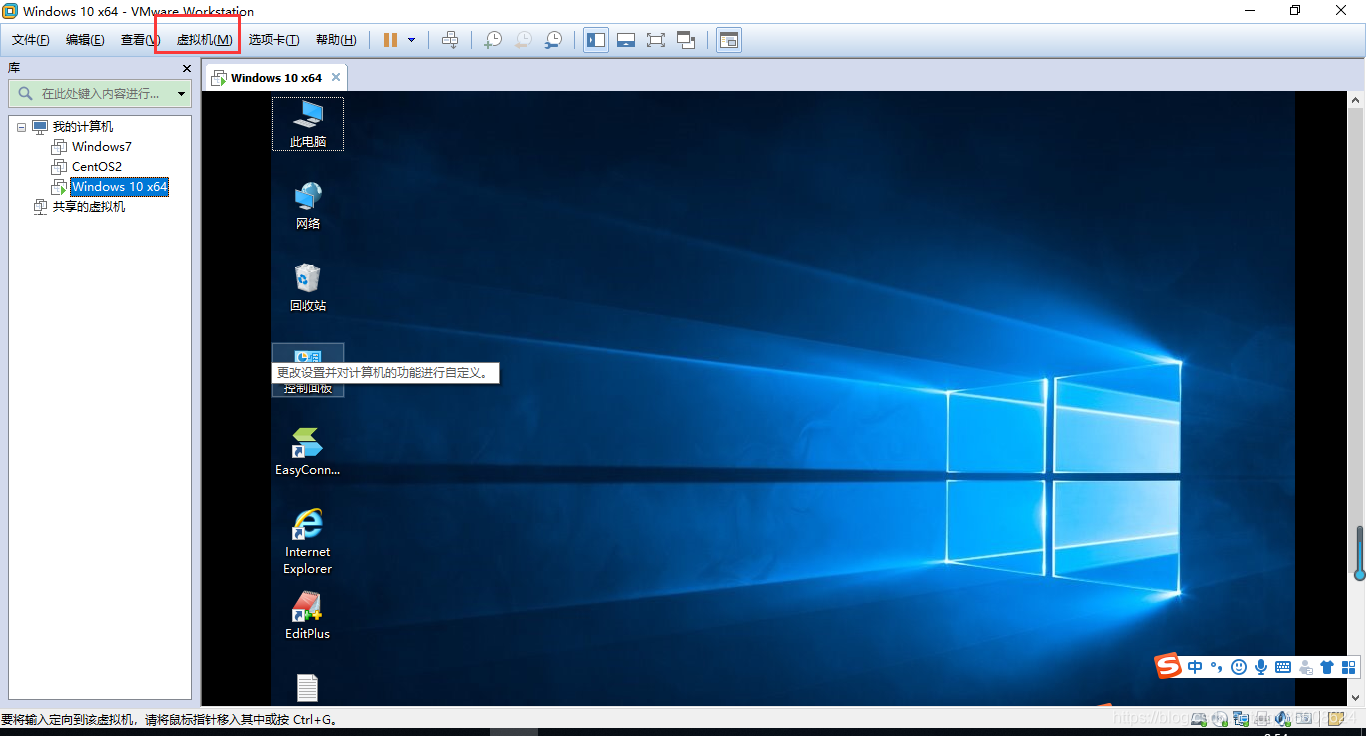Click the scroll up arrow of VM view

pos(1357,99)
